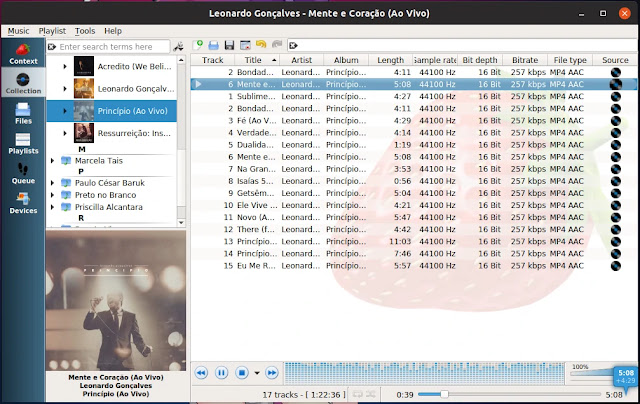The width and height of the screenshot is (640, 404).
Task: Open collection filter options wrench icon
Action: pyautogui.click(x=178, y=47)
